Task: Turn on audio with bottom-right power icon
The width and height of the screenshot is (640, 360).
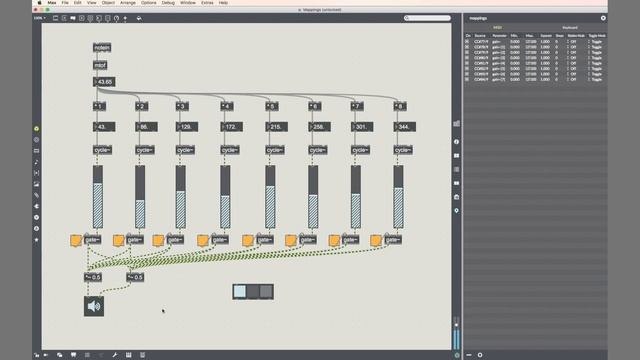Action: coord(457,355)
